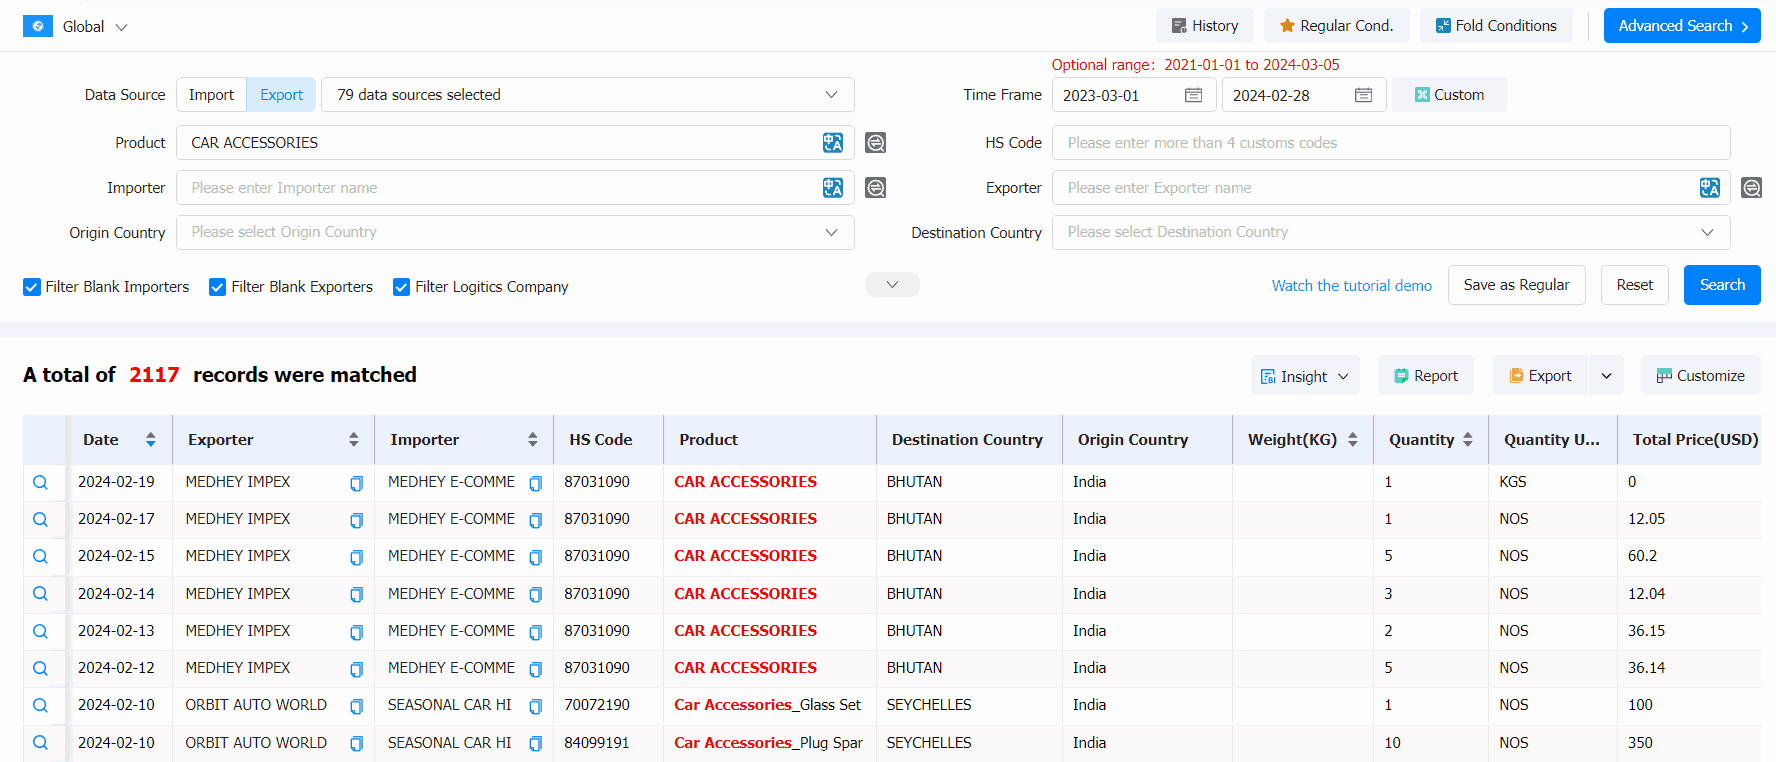The height and width of the screenshot is (762, 1776).
Task: Open detail magnifier for 2024-02-19 record
Action: click(40, 482)
